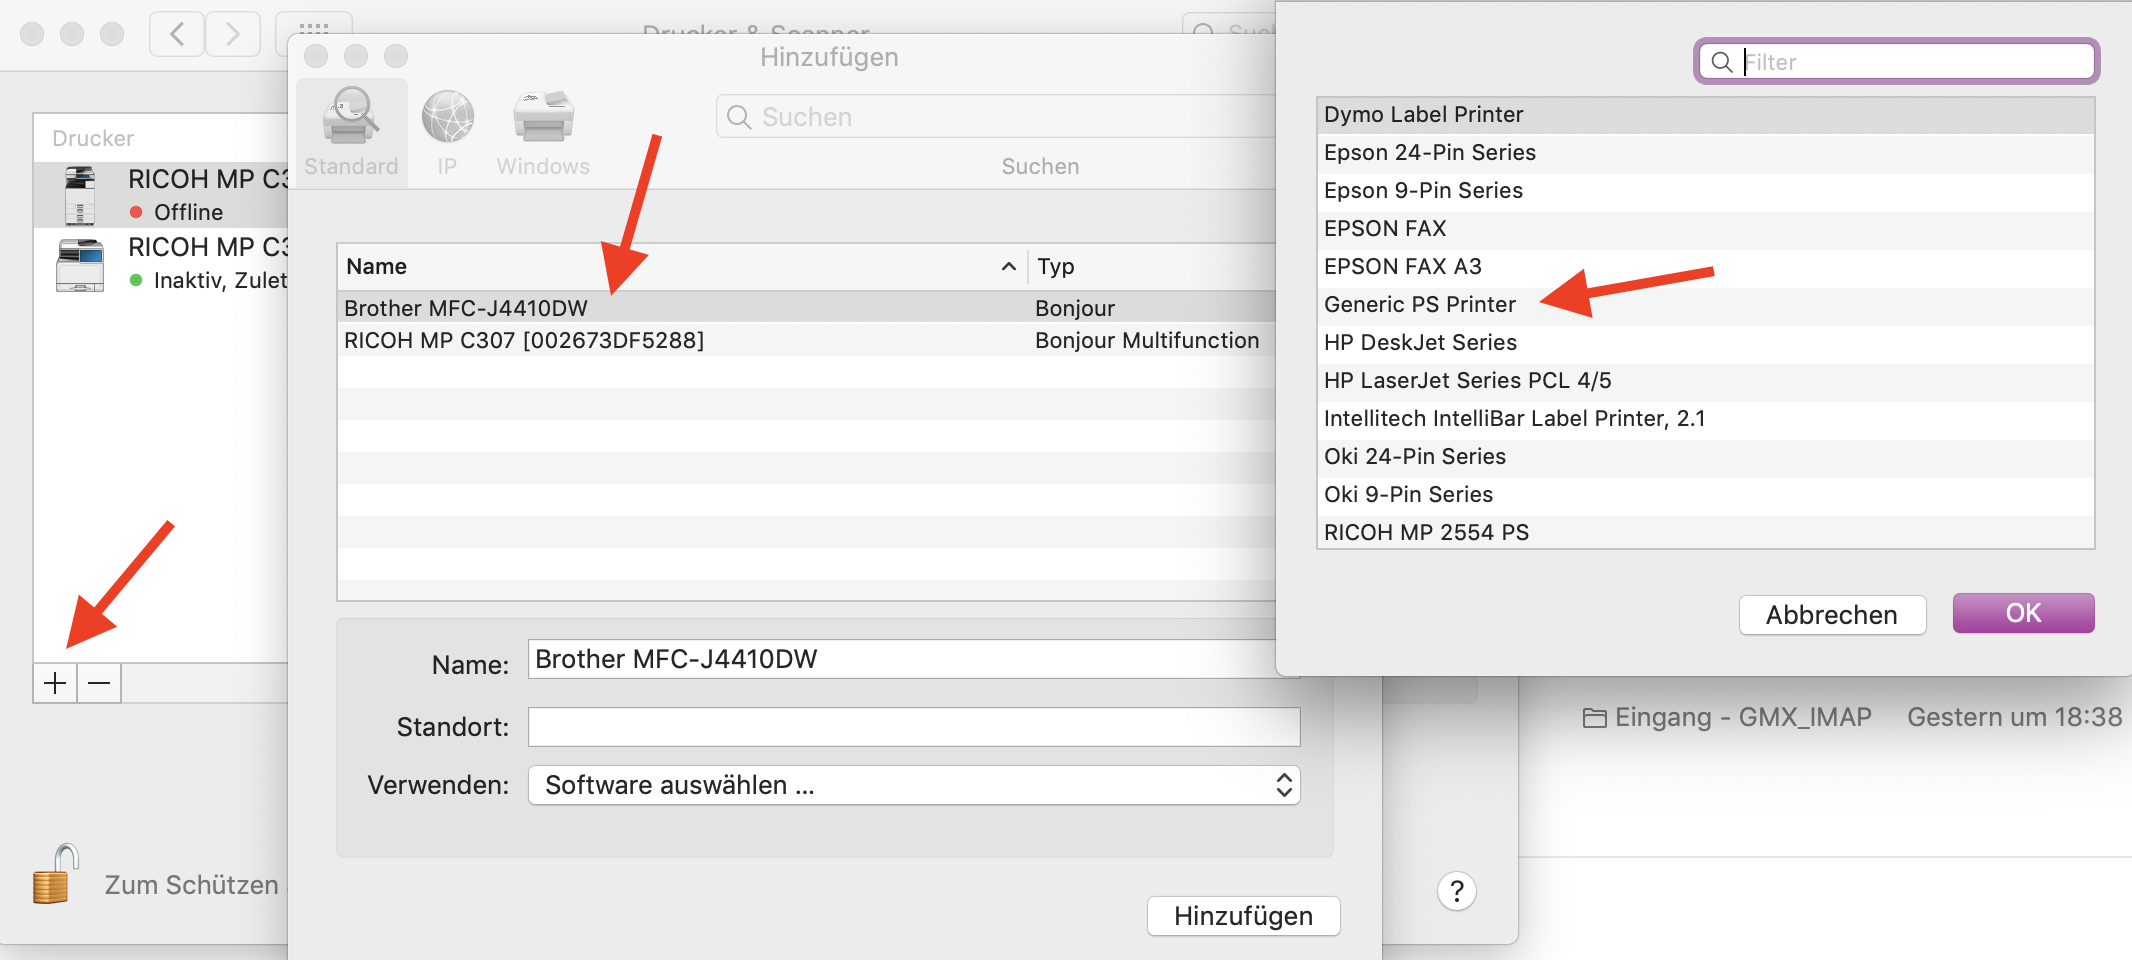
Task: Select inactive RICOH MP printer in sidebar
Action: tap(162, 263)
